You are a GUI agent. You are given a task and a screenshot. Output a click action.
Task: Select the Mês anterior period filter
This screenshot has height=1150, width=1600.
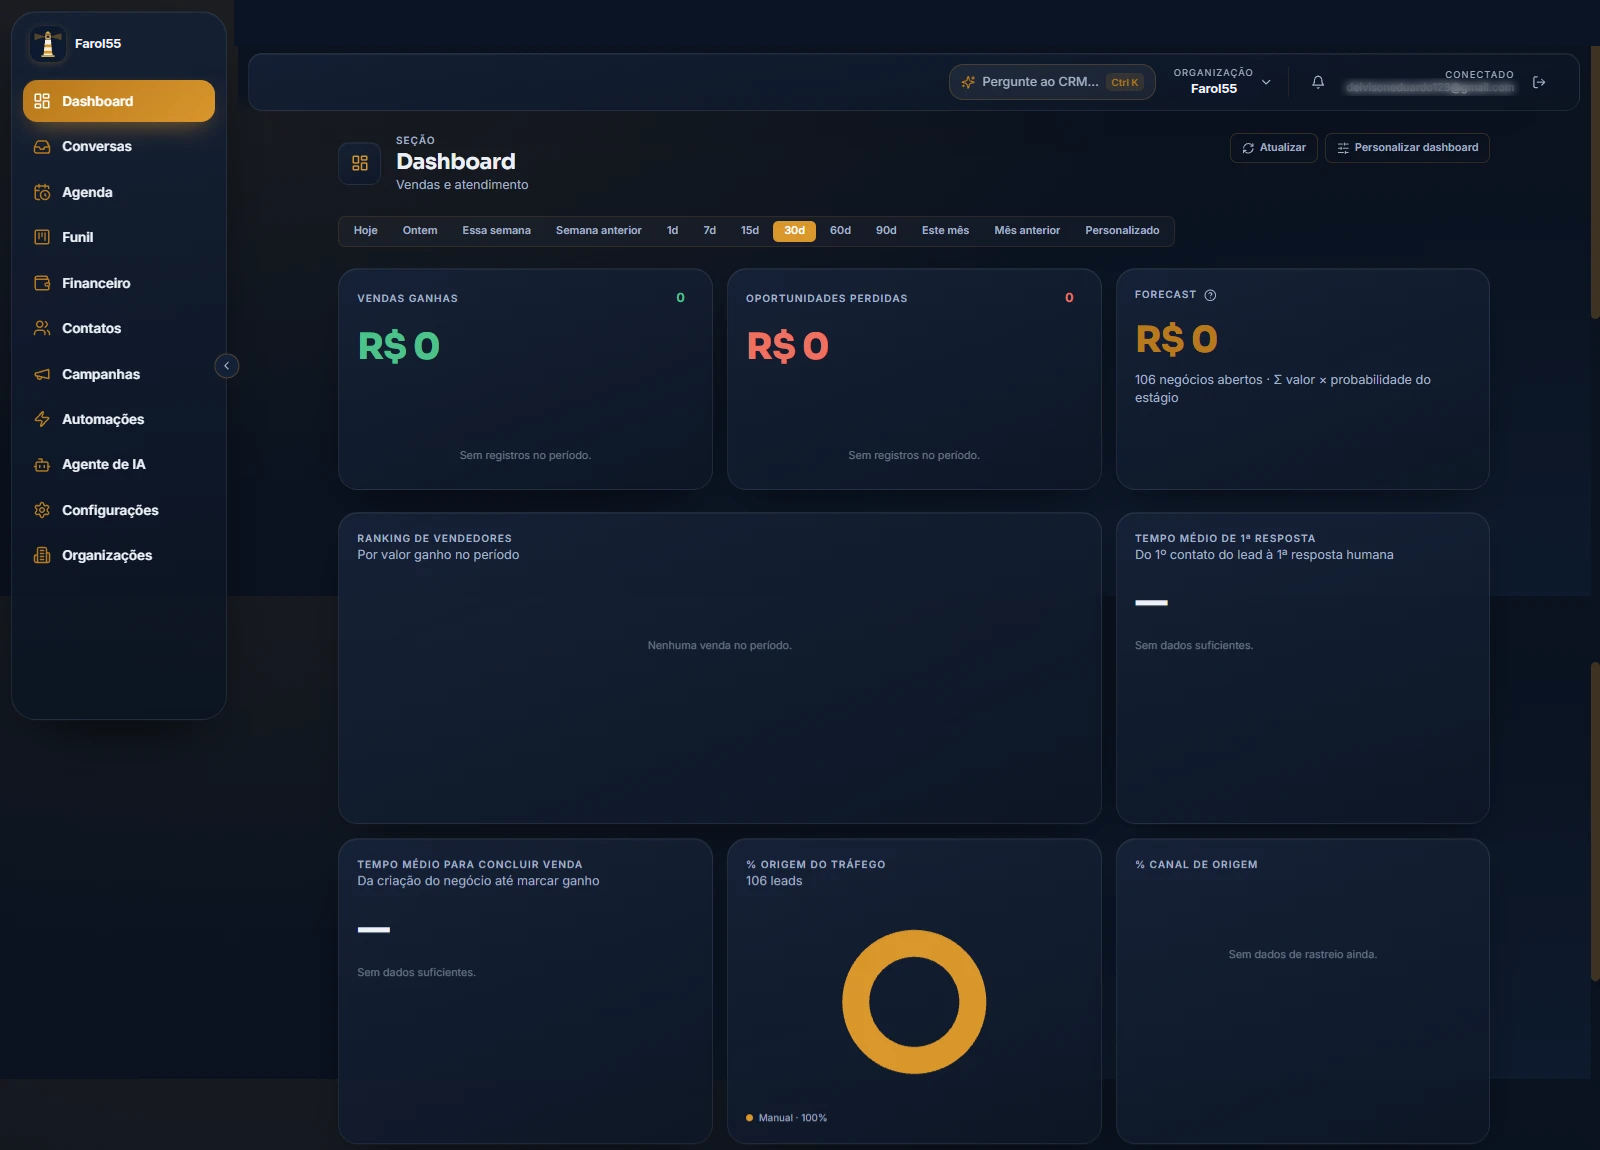click(1027, 231)
